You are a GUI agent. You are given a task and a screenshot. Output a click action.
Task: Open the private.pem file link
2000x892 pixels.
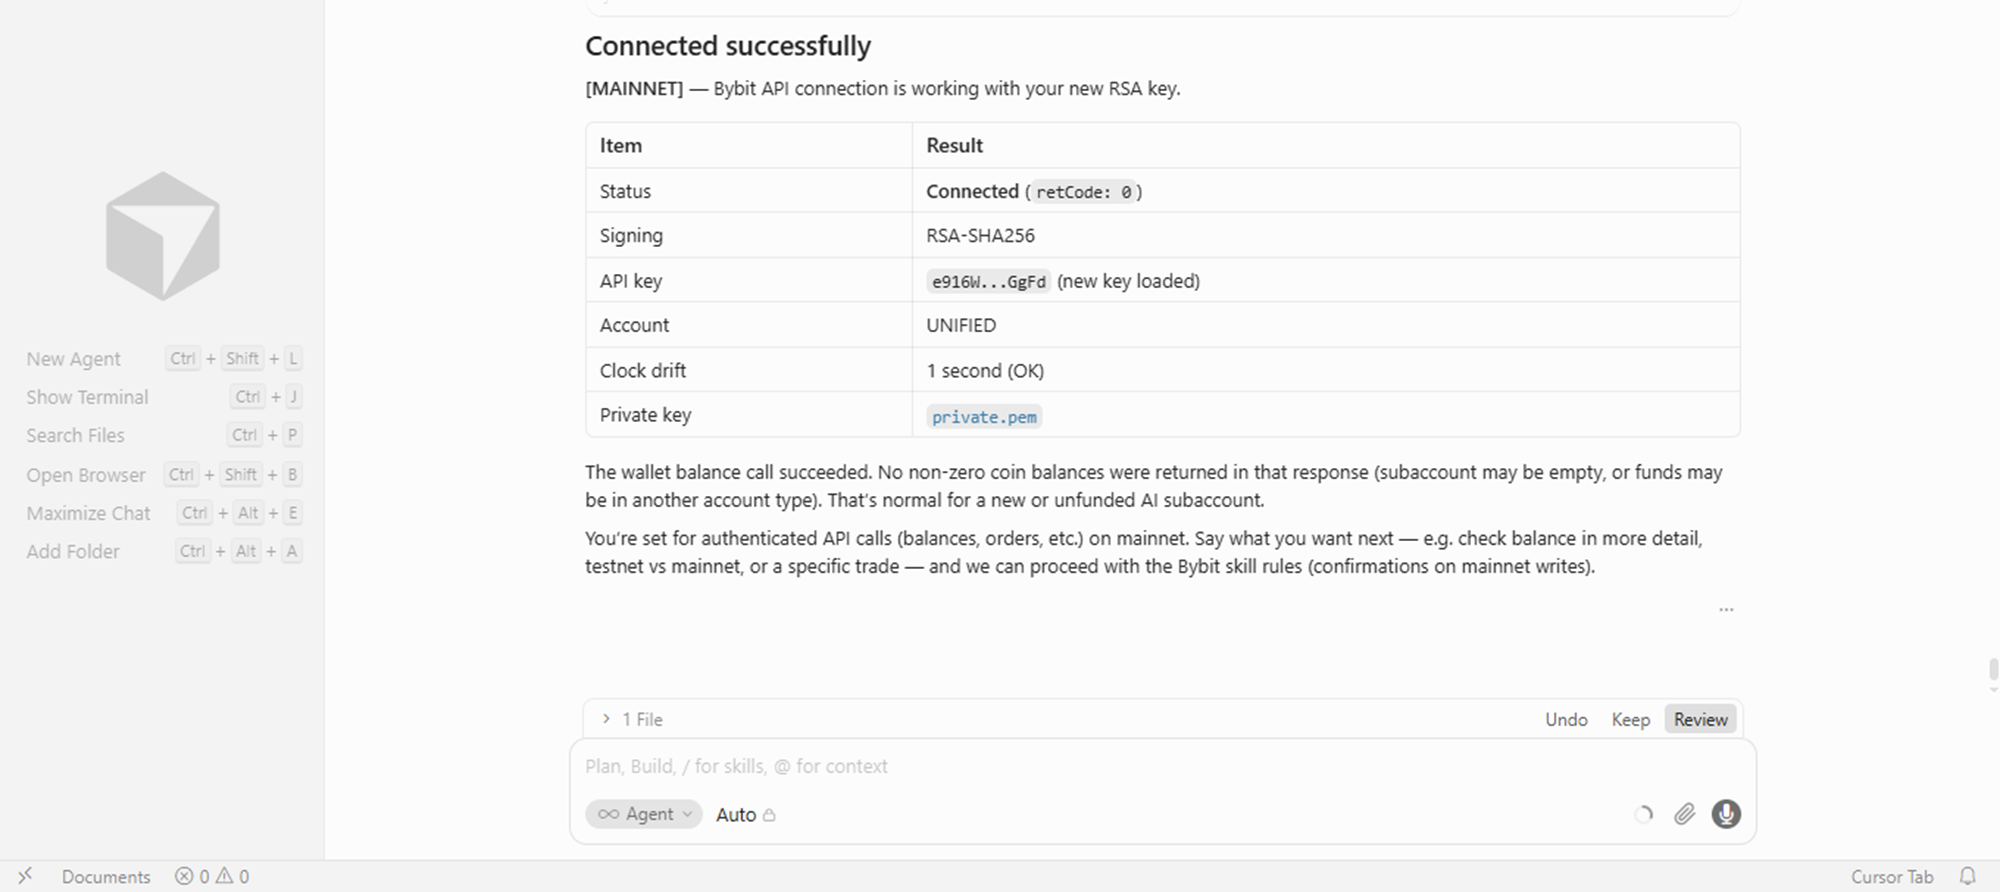click(x=984, y=417)
